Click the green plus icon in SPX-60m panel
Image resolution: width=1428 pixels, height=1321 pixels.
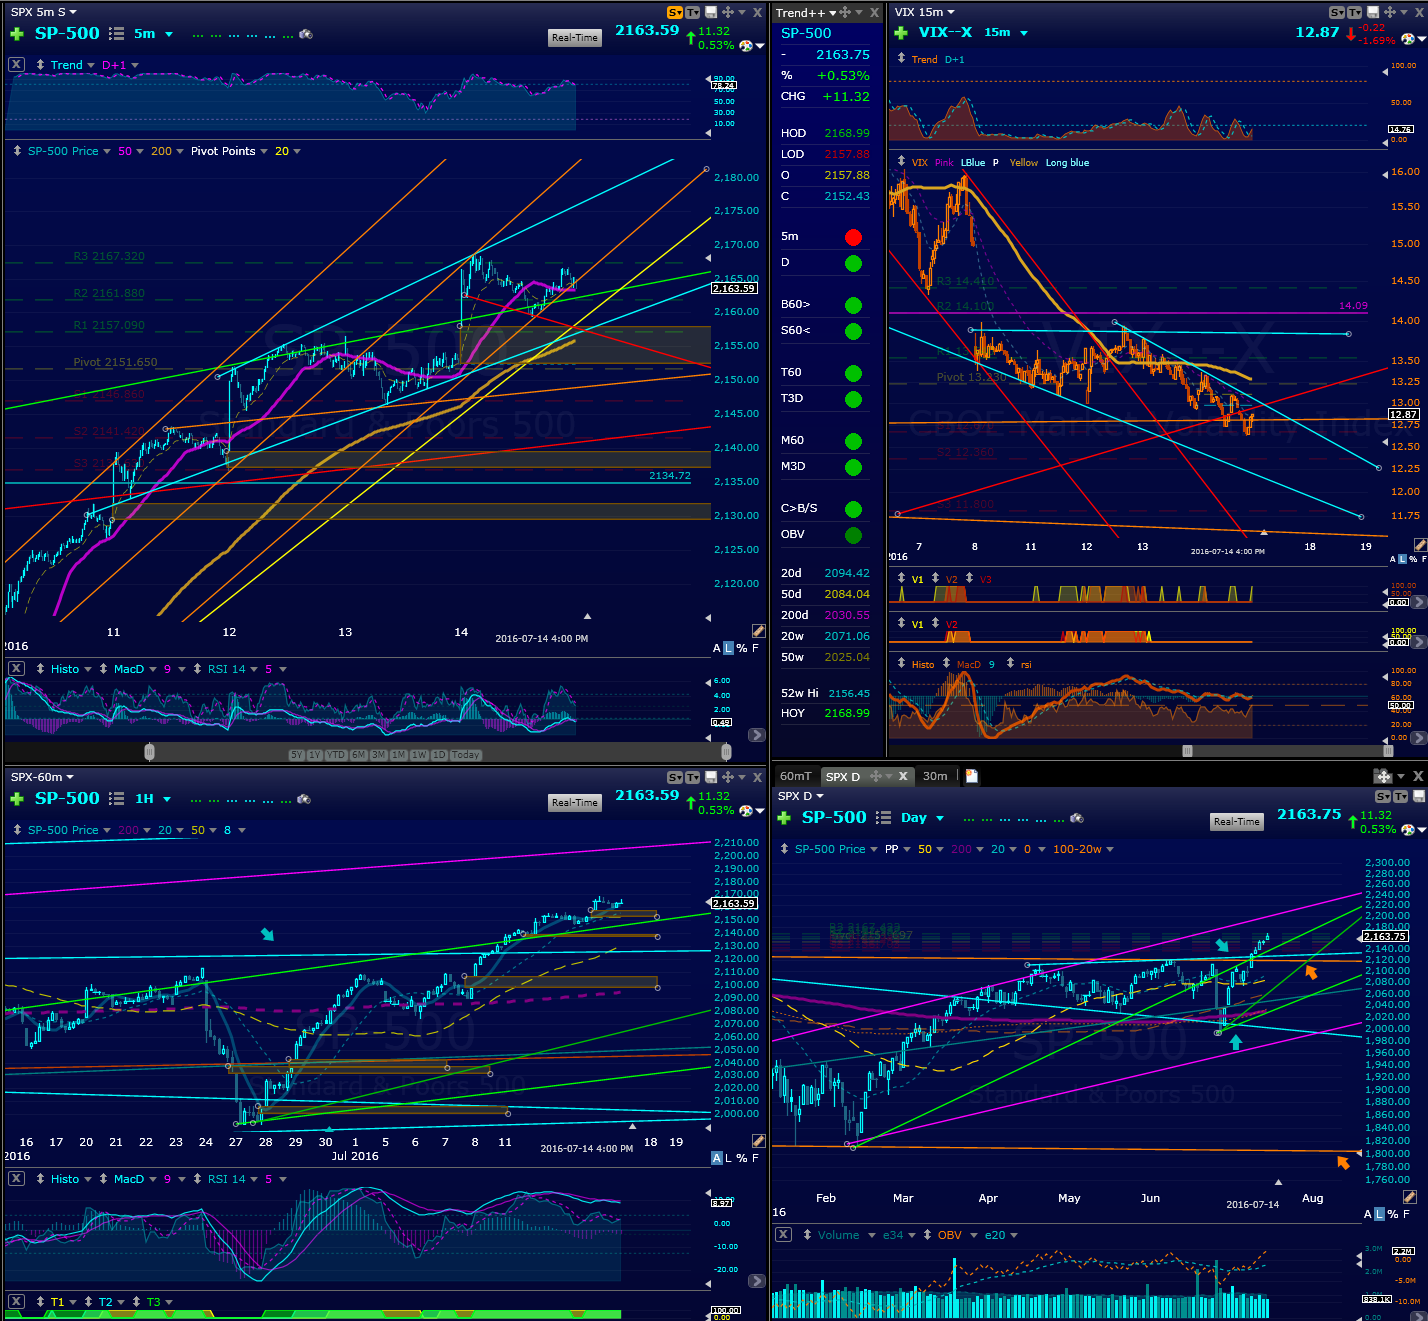click(17, 799)
